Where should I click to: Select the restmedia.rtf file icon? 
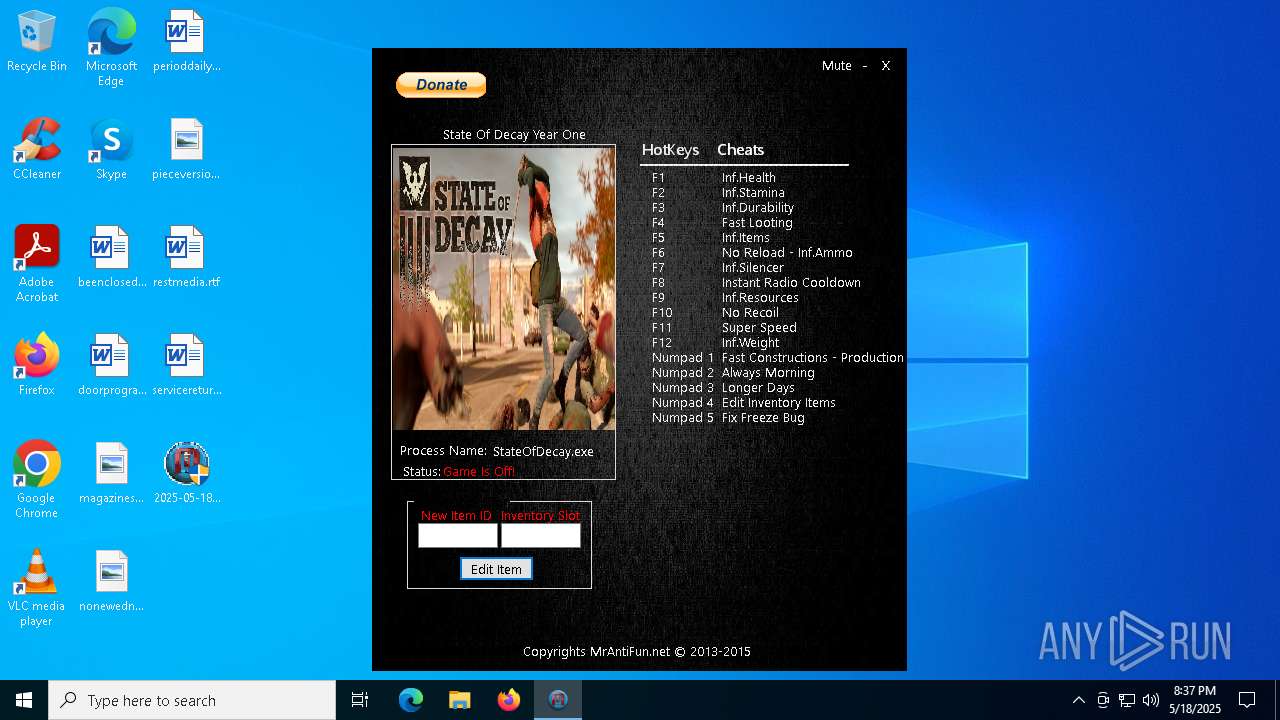186,258
